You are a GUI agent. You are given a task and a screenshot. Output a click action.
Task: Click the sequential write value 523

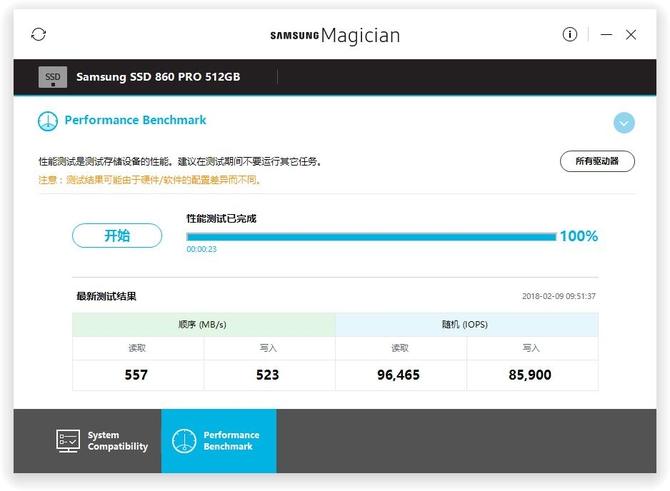pyautogui.click(x=268, y=375)
